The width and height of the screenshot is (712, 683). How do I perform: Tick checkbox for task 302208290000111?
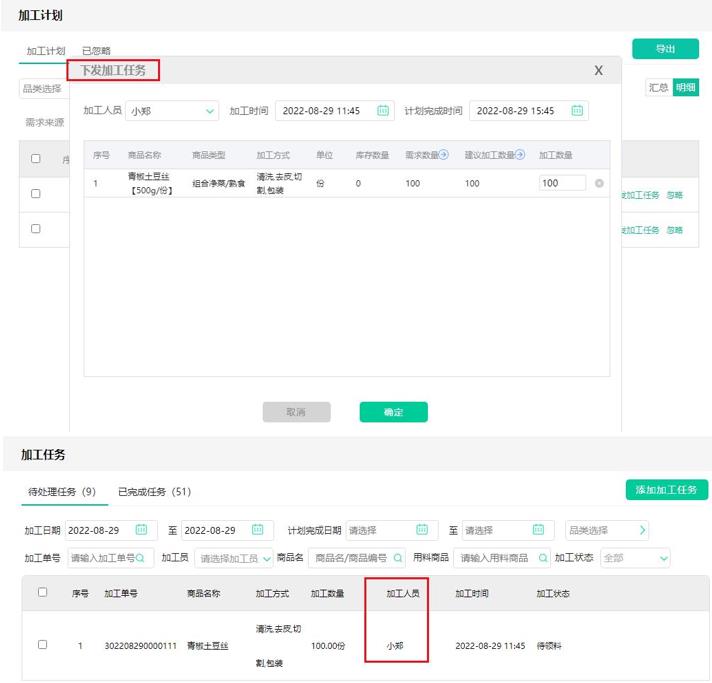[42, 645]
